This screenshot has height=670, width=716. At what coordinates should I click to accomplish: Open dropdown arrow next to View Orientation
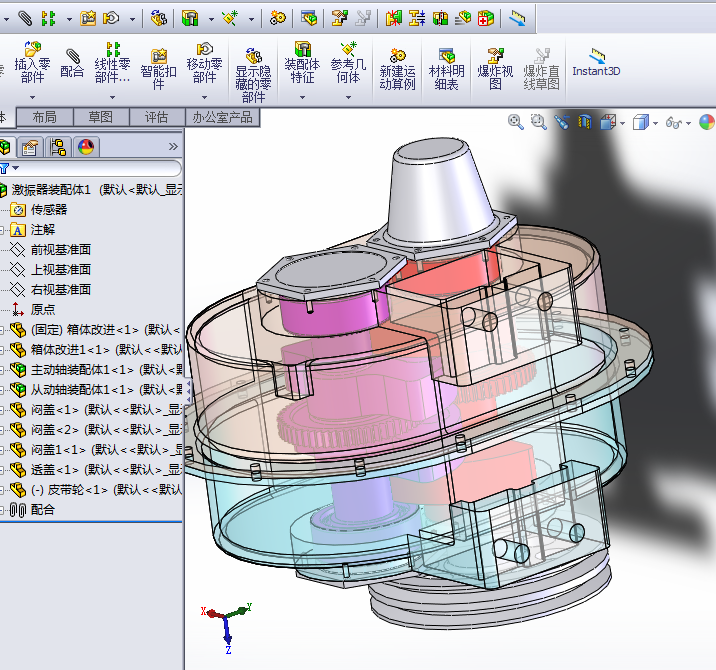coord(622,123)
